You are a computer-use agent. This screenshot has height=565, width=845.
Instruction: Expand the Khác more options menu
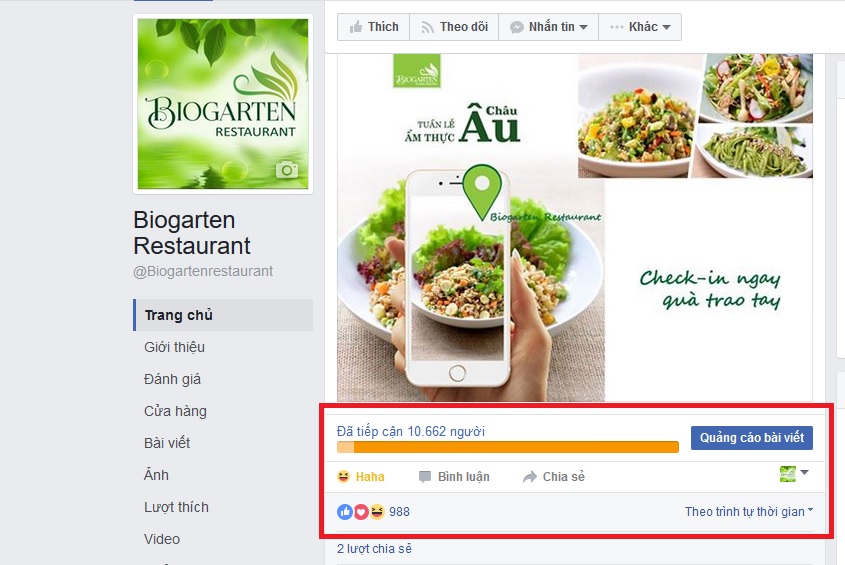pyautogui.click(x=640, y=27)
